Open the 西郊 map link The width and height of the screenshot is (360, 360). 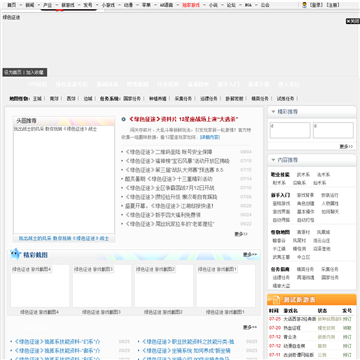click(x=71, y=99)
